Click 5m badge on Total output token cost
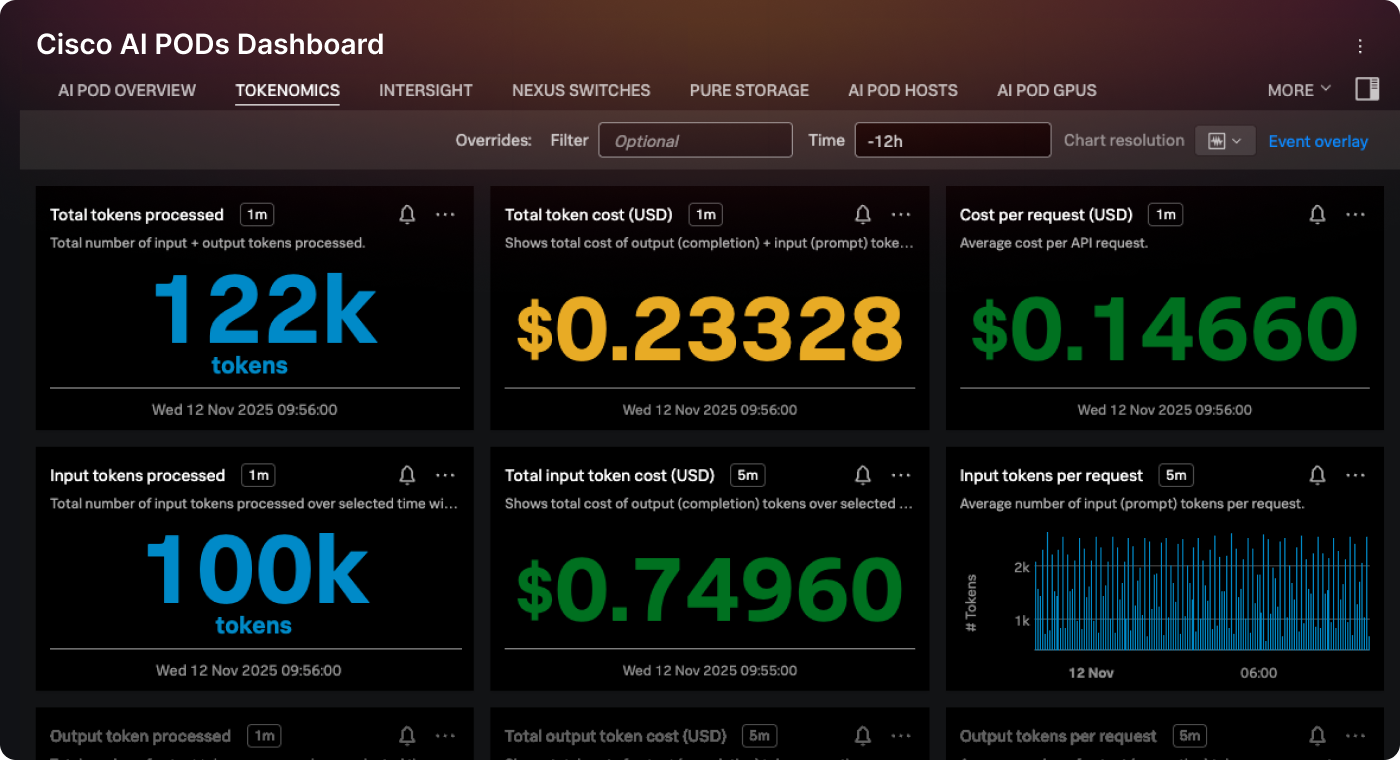 click(x=759, y=736)
